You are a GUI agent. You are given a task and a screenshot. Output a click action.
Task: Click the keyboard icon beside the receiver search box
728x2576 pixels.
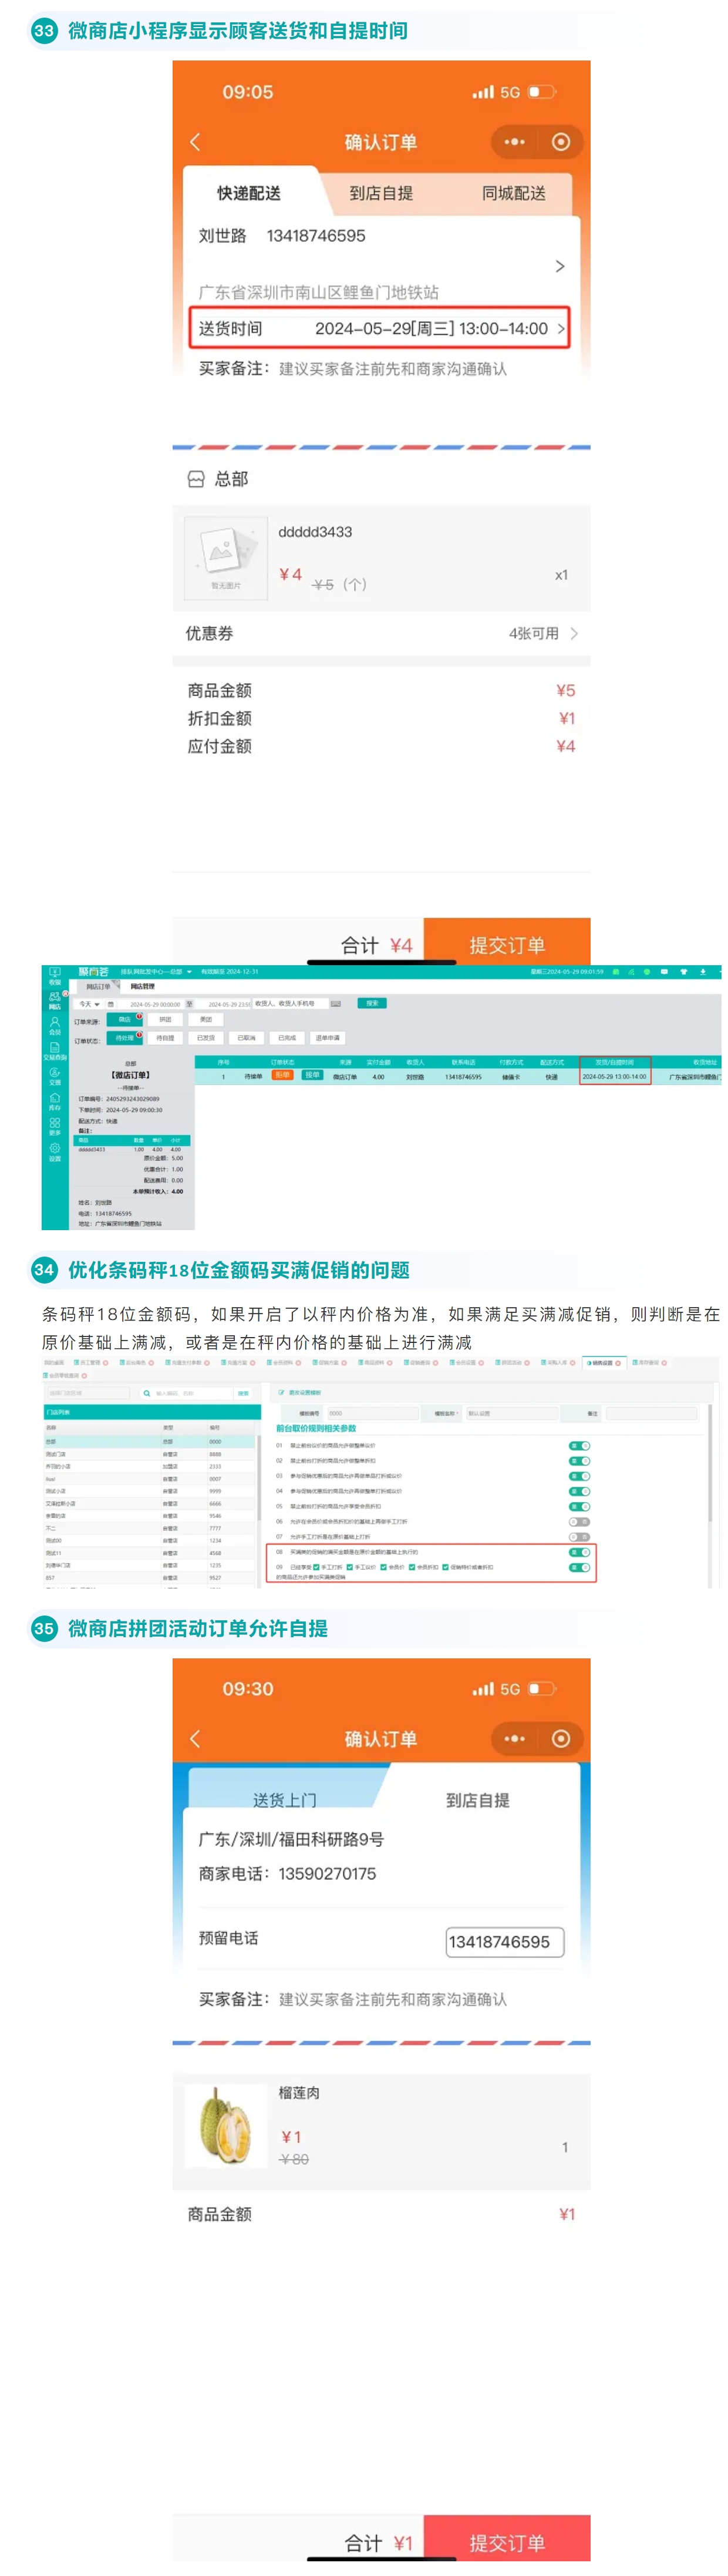click(337, 1004)
